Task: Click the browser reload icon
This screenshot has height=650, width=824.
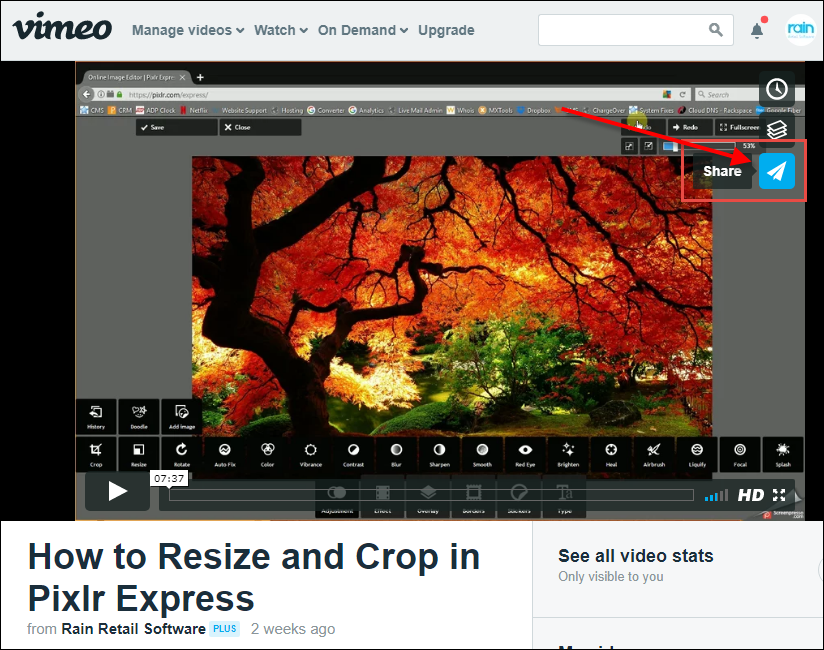Action: [x=682, y=95]
